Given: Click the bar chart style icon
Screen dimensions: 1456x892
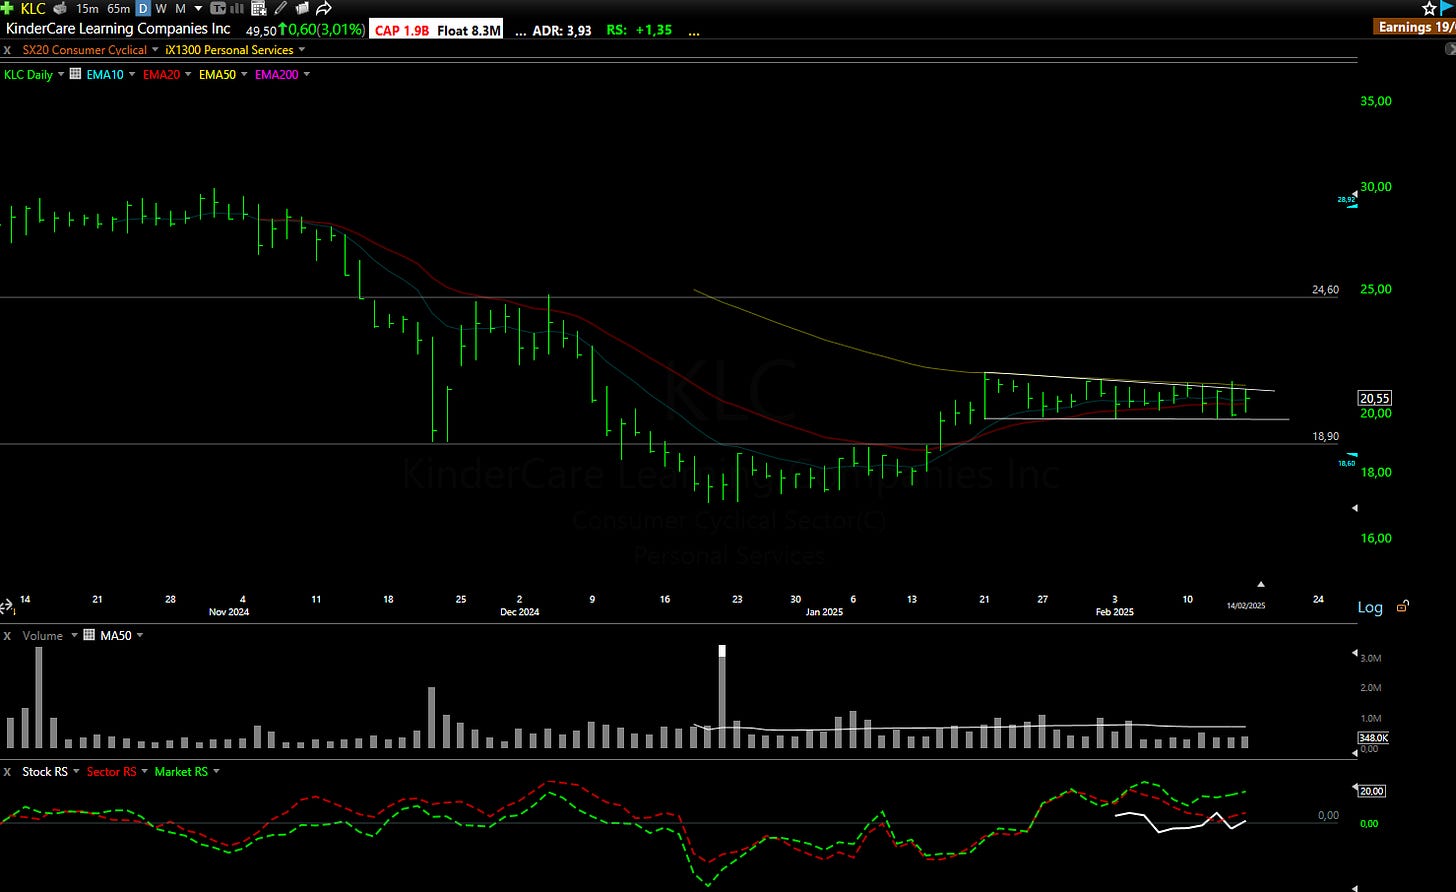Looking at the screenshot, I should point(239,8).
